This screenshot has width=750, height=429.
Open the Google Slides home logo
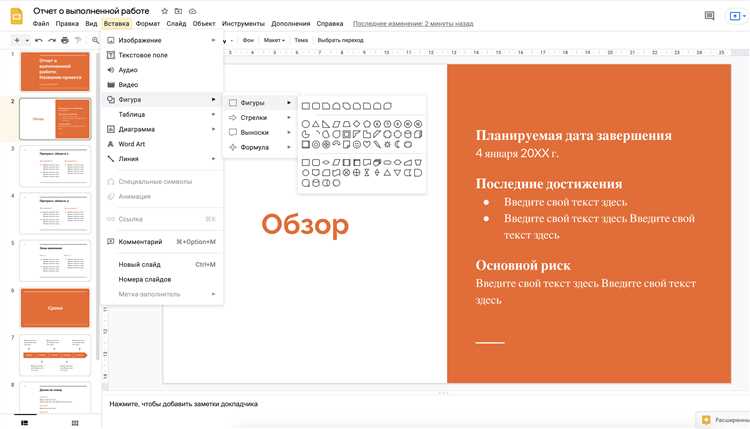[16, 16]
